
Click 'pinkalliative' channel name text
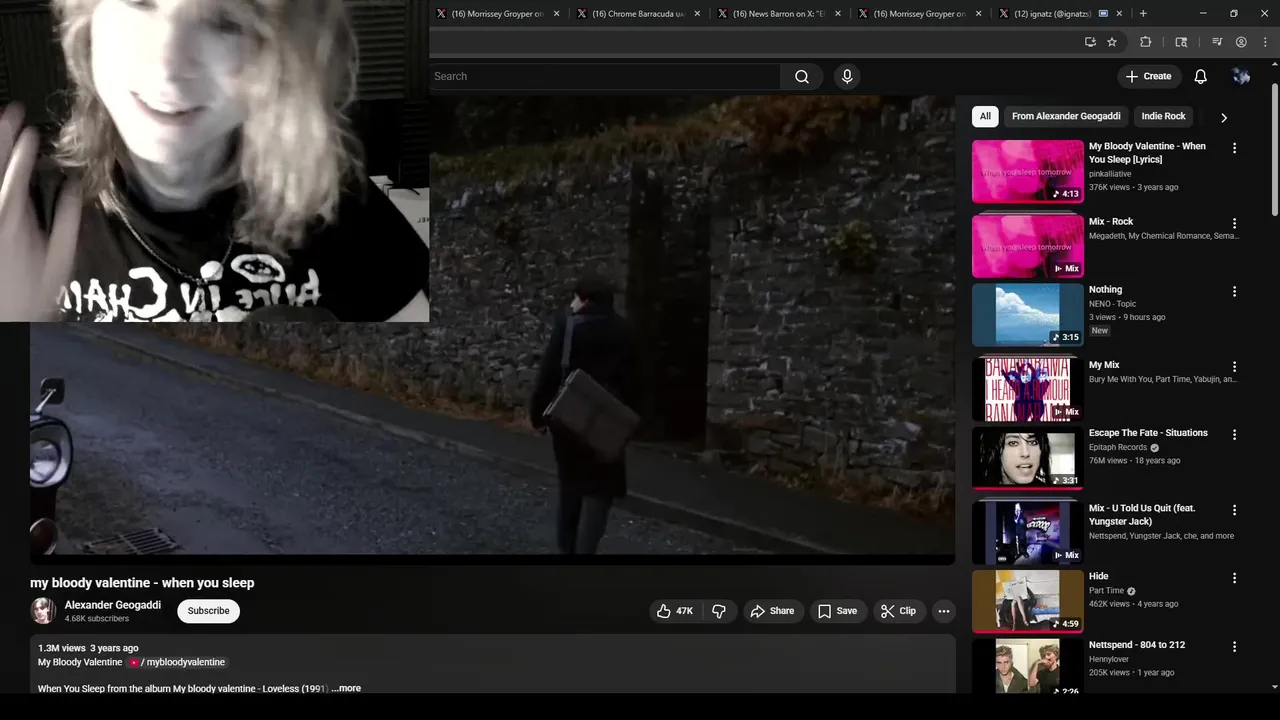pyautogui.click(x=1112, y=173)
